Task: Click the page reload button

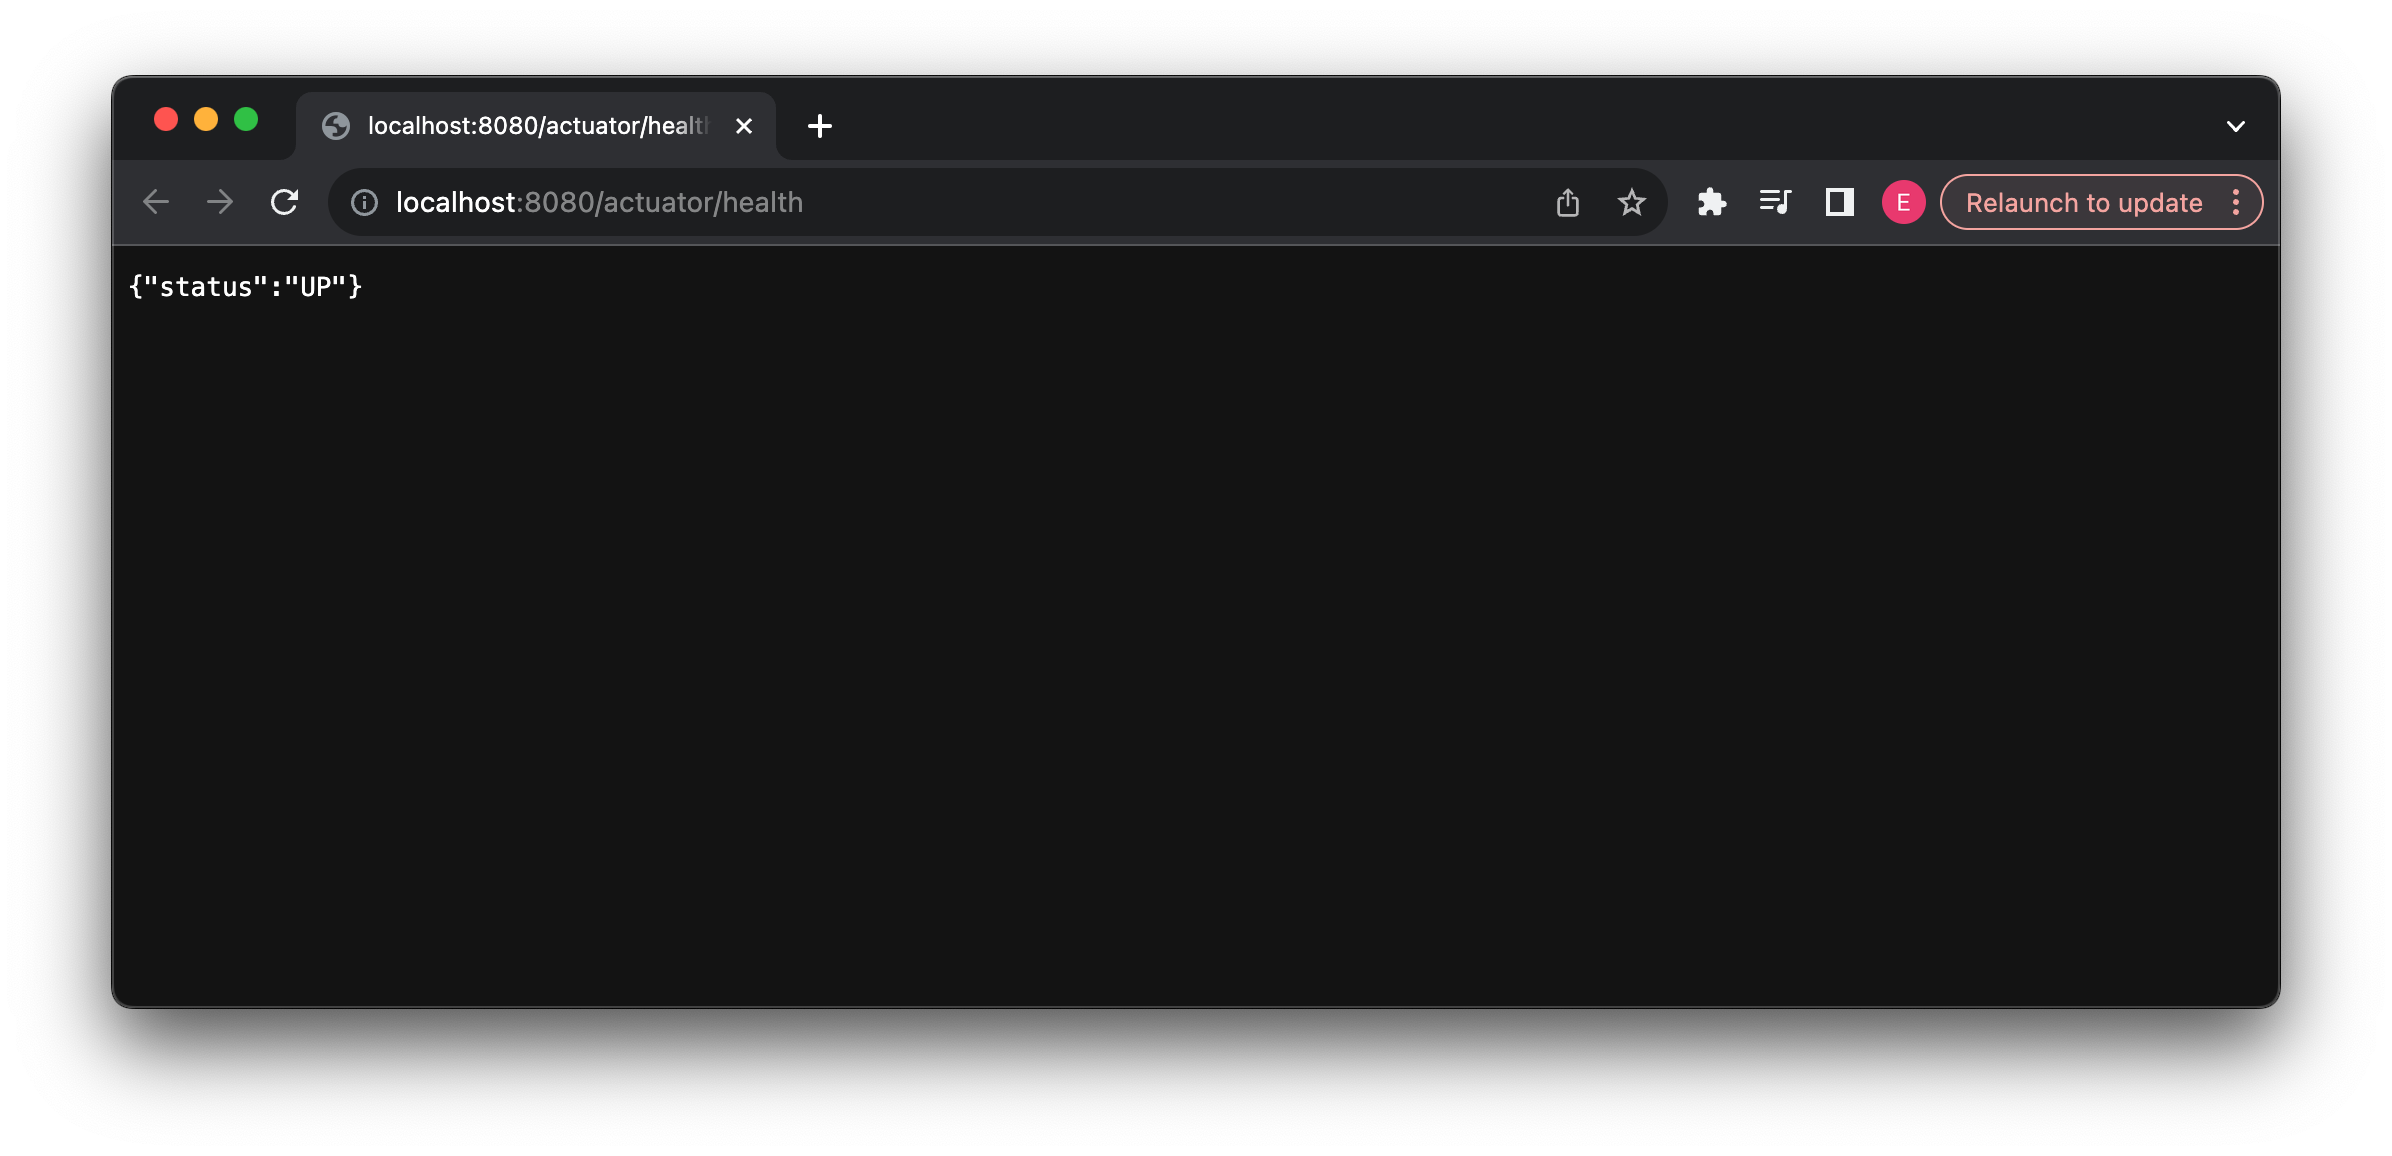Action: pos(284,203)
